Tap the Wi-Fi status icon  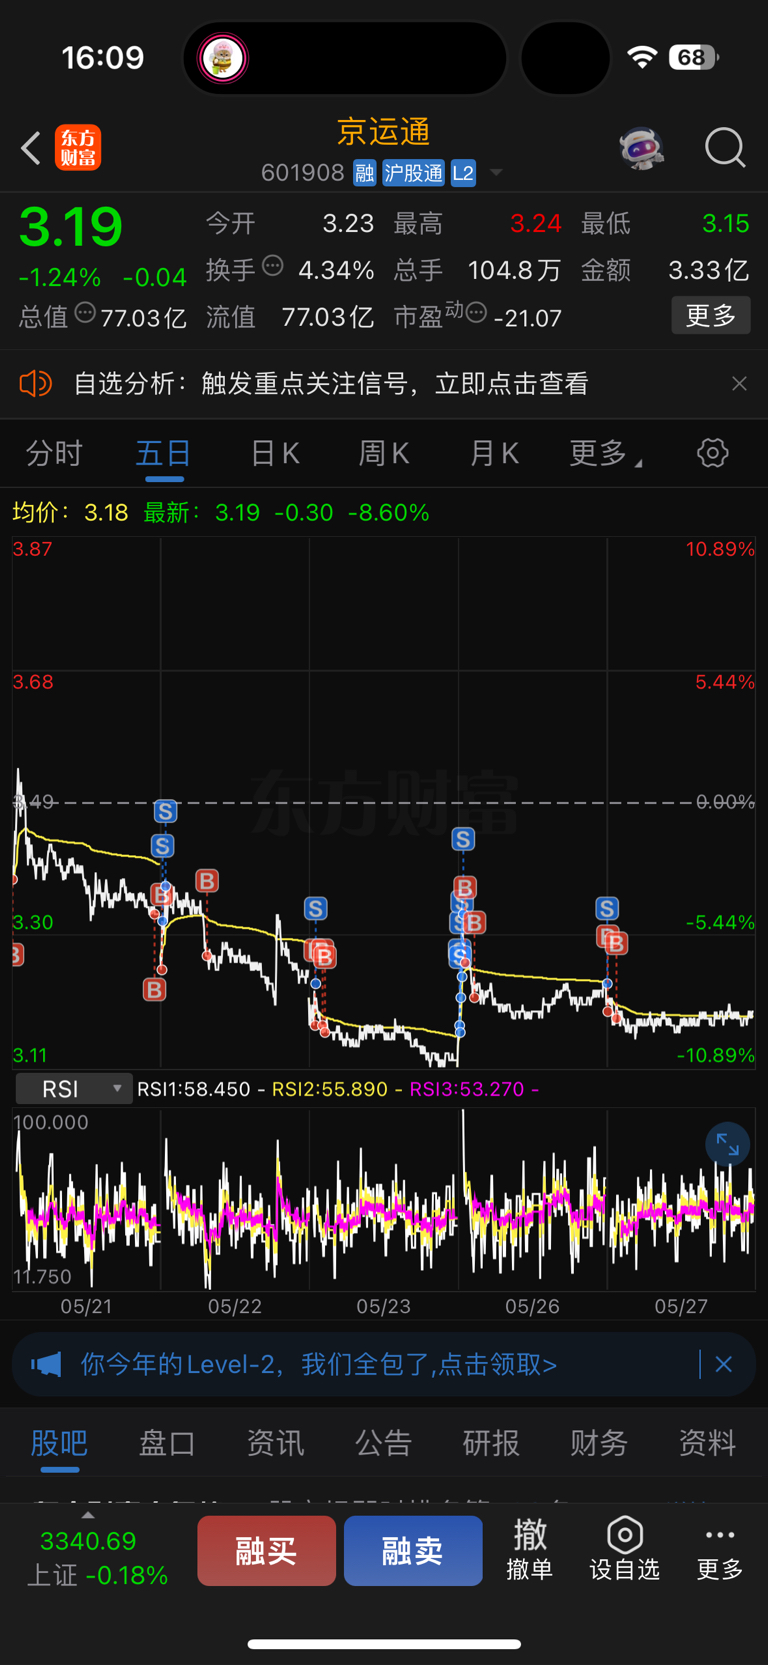coord(642,57)
